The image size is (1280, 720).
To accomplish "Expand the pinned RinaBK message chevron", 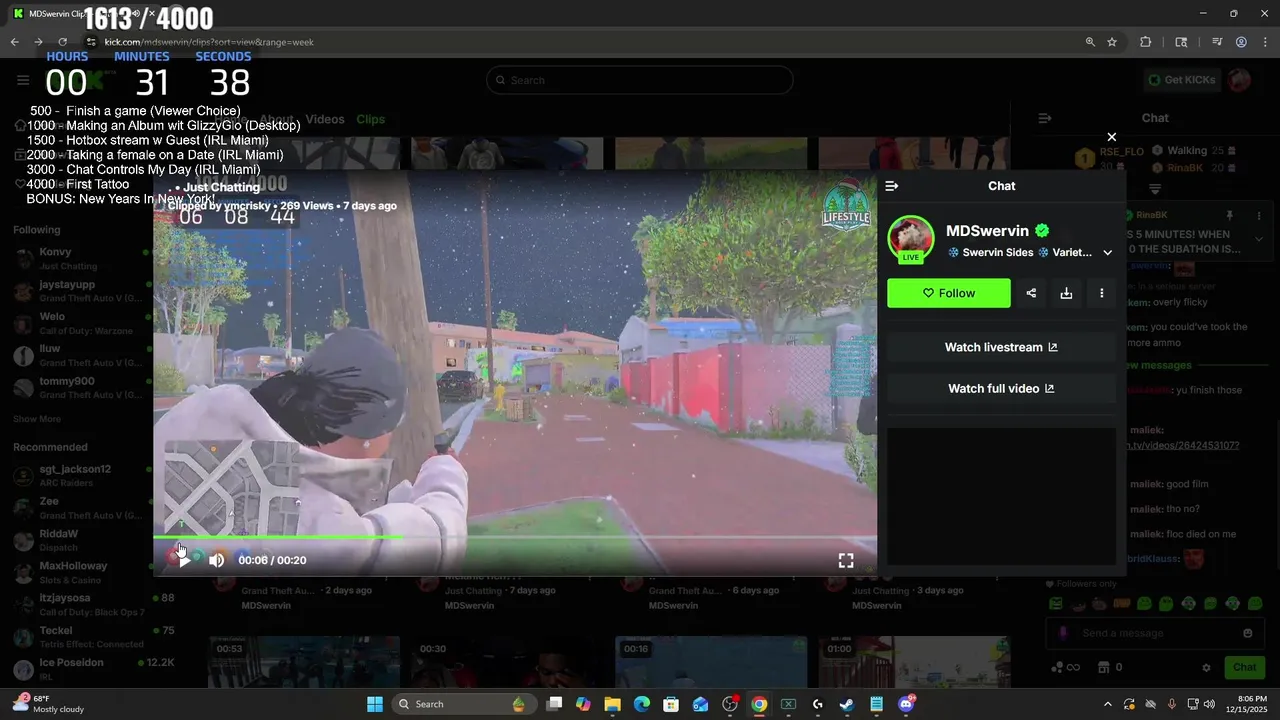I will click(x=1258, y=239).
